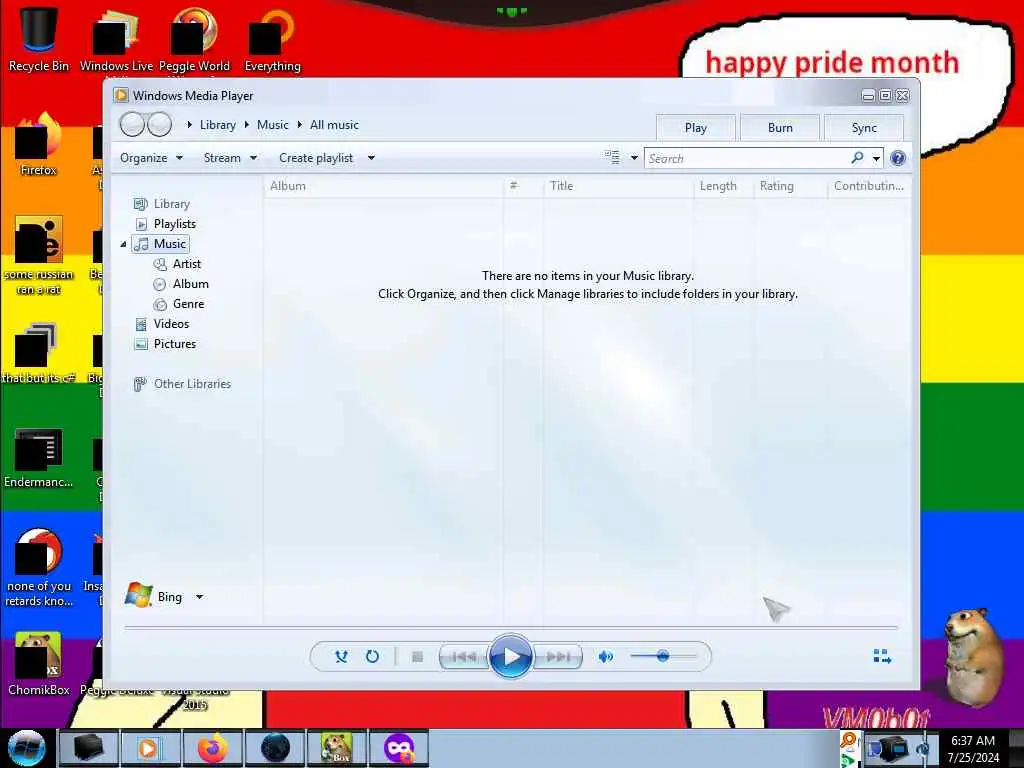Select Genre under Music
The width and height of the screenshot is (1024, 768).
pyautogui.click(x=178, y=304)
